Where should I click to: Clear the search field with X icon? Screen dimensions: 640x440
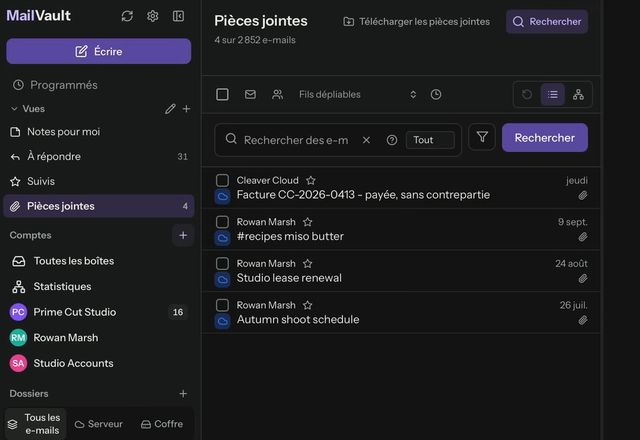click(x=366, y=140)
